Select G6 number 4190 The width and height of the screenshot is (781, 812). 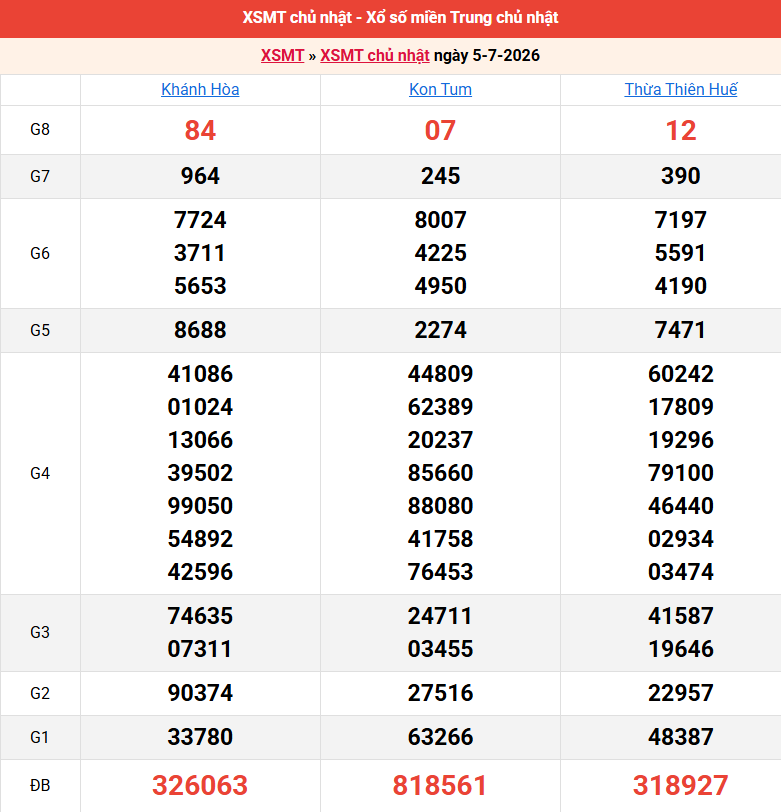(681, 286)
